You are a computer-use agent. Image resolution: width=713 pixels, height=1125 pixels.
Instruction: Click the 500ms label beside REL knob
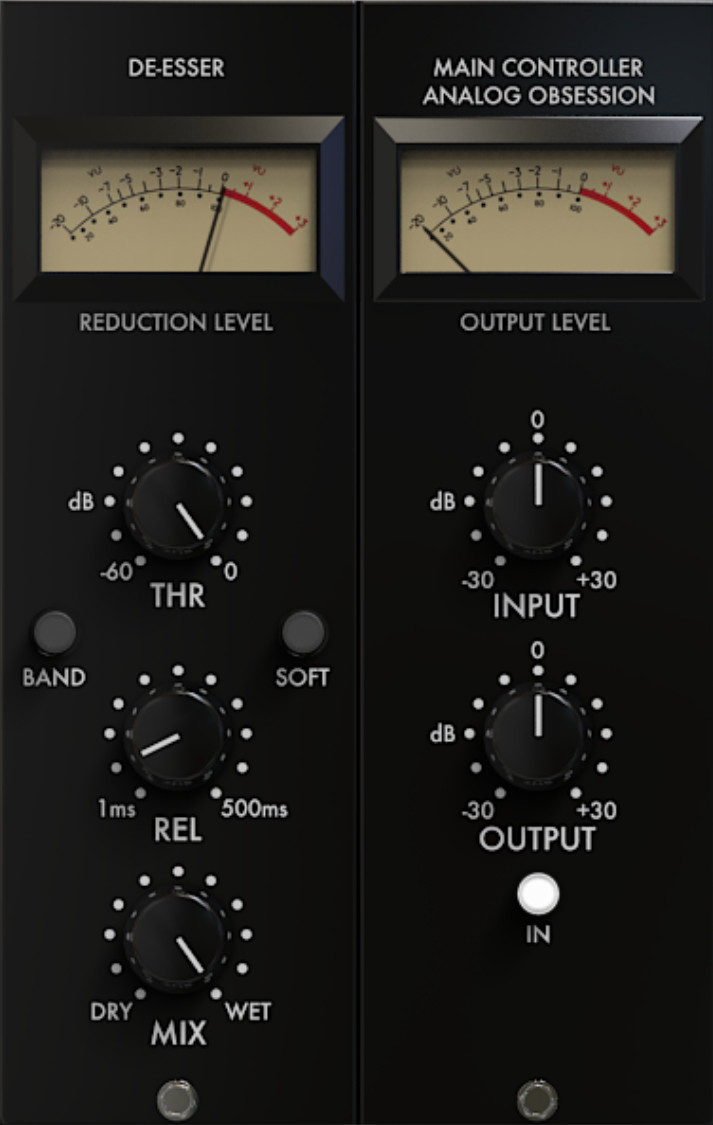coord(254,809)
